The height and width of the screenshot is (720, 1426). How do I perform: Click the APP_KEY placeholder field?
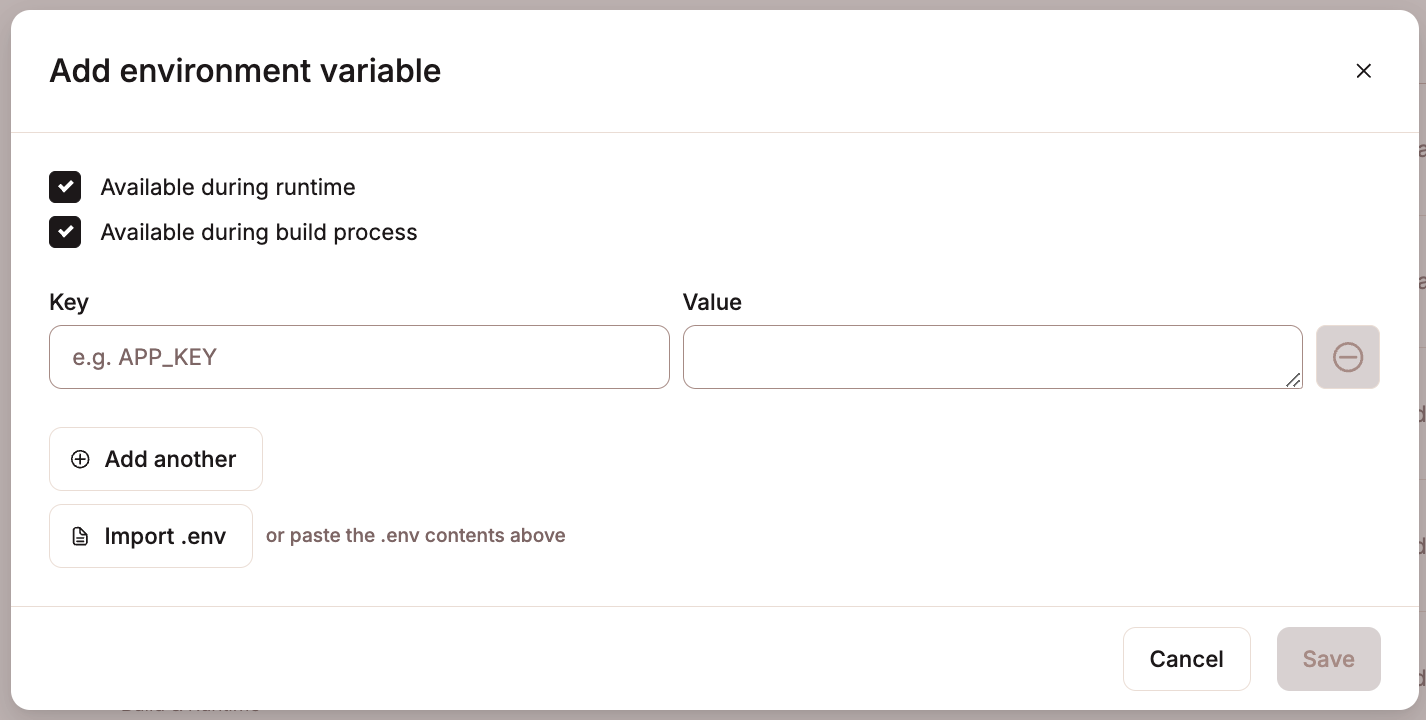(359, 356)
